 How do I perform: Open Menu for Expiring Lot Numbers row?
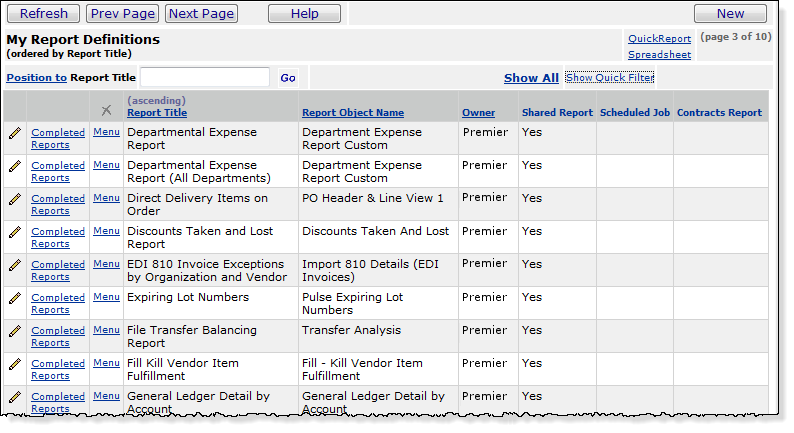(106, 297)
